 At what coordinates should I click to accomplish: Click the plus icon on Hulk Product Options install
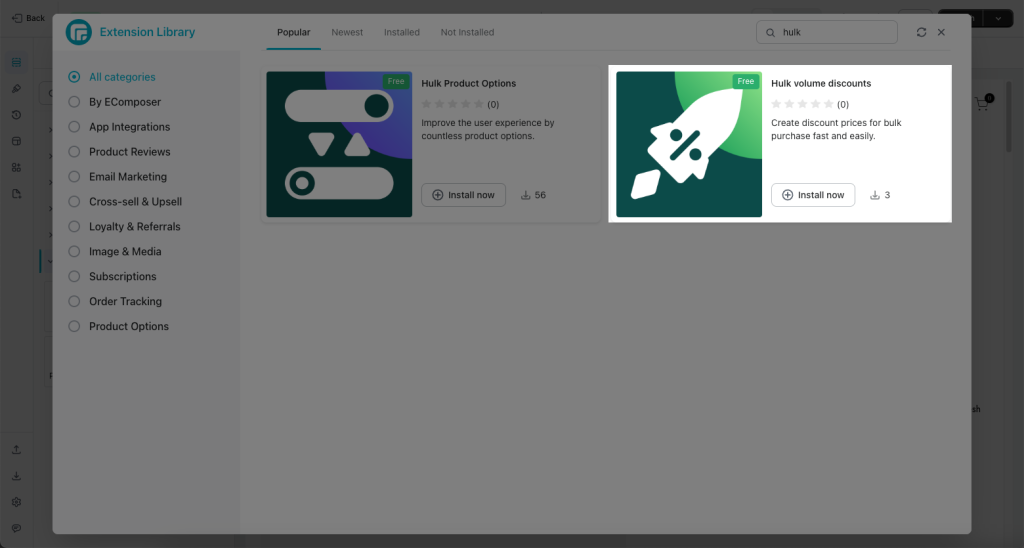pos(438,195)
